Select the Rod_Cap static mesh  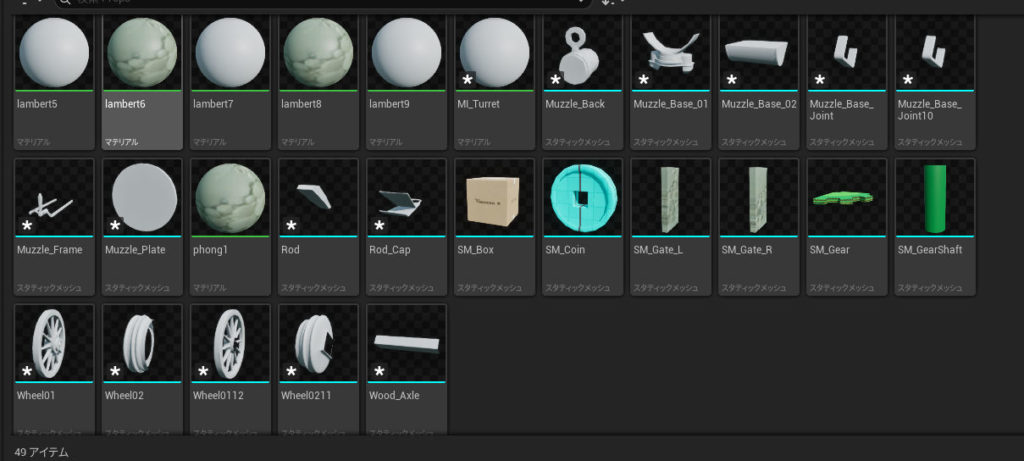(407, 198)
